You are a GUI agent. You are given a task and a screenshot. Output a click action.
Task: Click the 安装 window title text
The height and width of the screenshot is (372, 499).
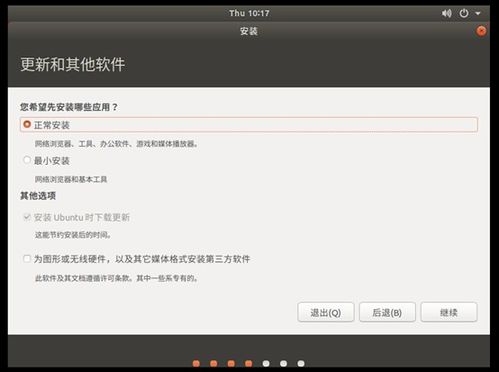coord(249,31)
